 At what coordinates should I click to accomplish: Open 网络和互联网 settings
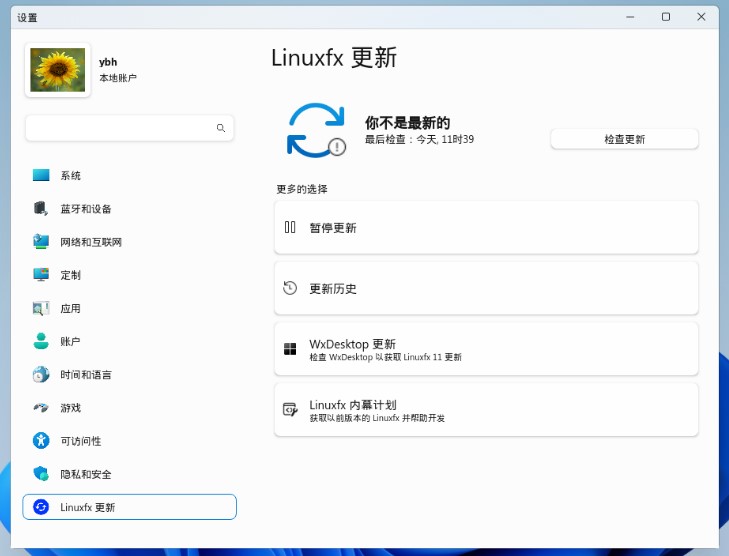click(129, 242)
